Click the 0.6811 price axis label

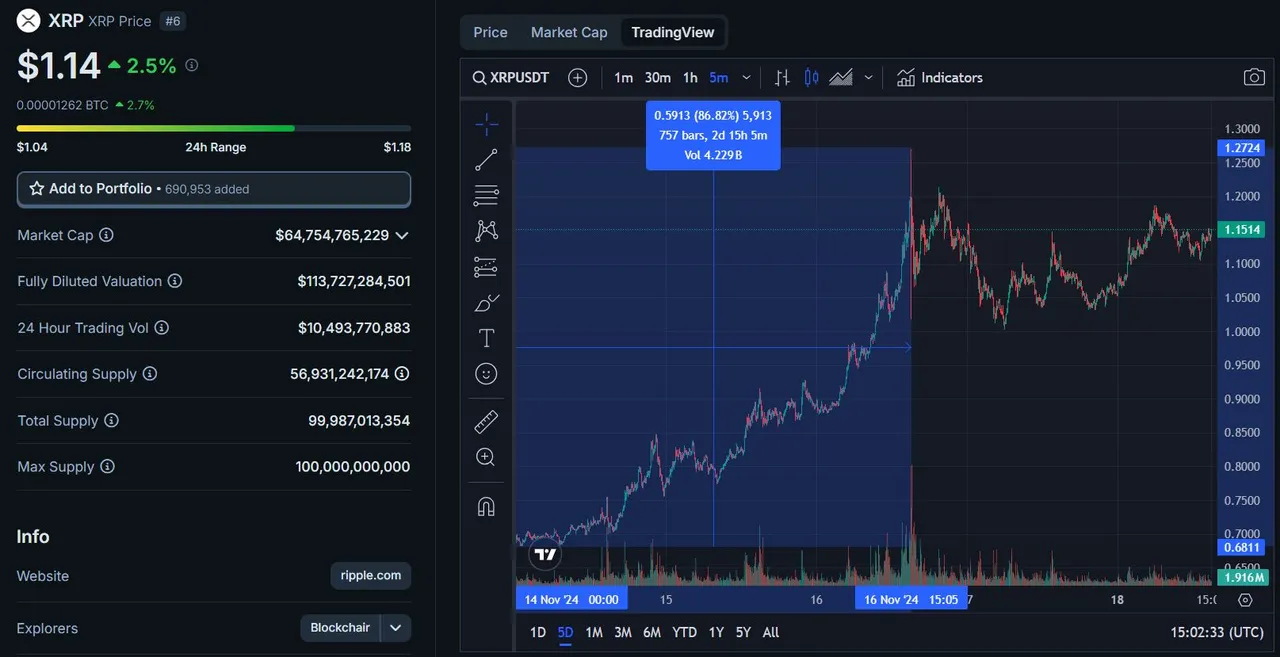(1243, 548)
